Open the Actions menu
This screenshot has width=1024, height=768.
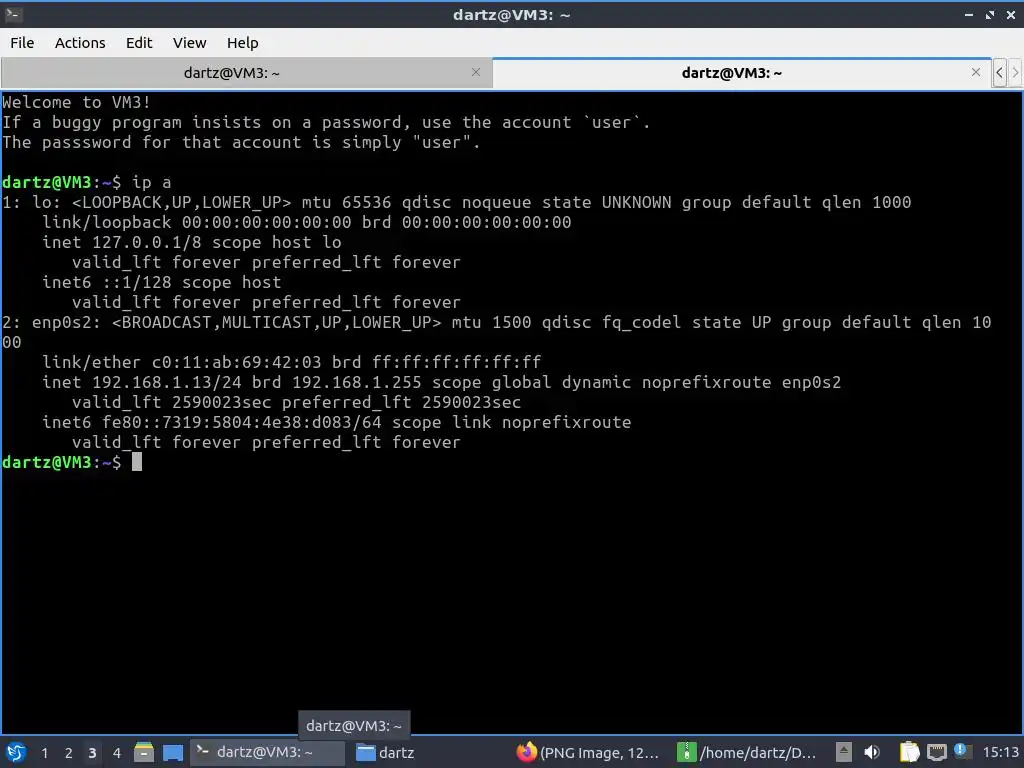coord(80,42)
